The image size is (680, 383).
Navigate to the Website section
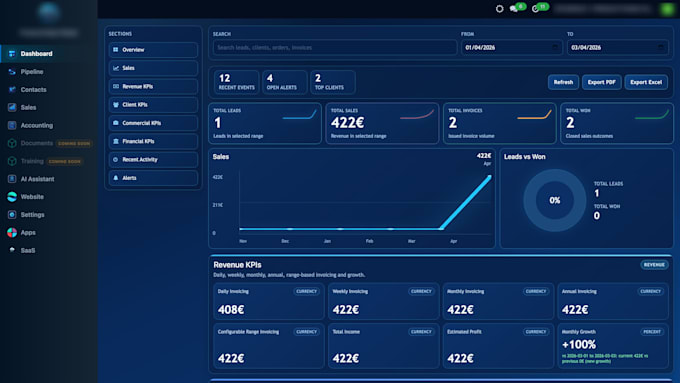49,196
